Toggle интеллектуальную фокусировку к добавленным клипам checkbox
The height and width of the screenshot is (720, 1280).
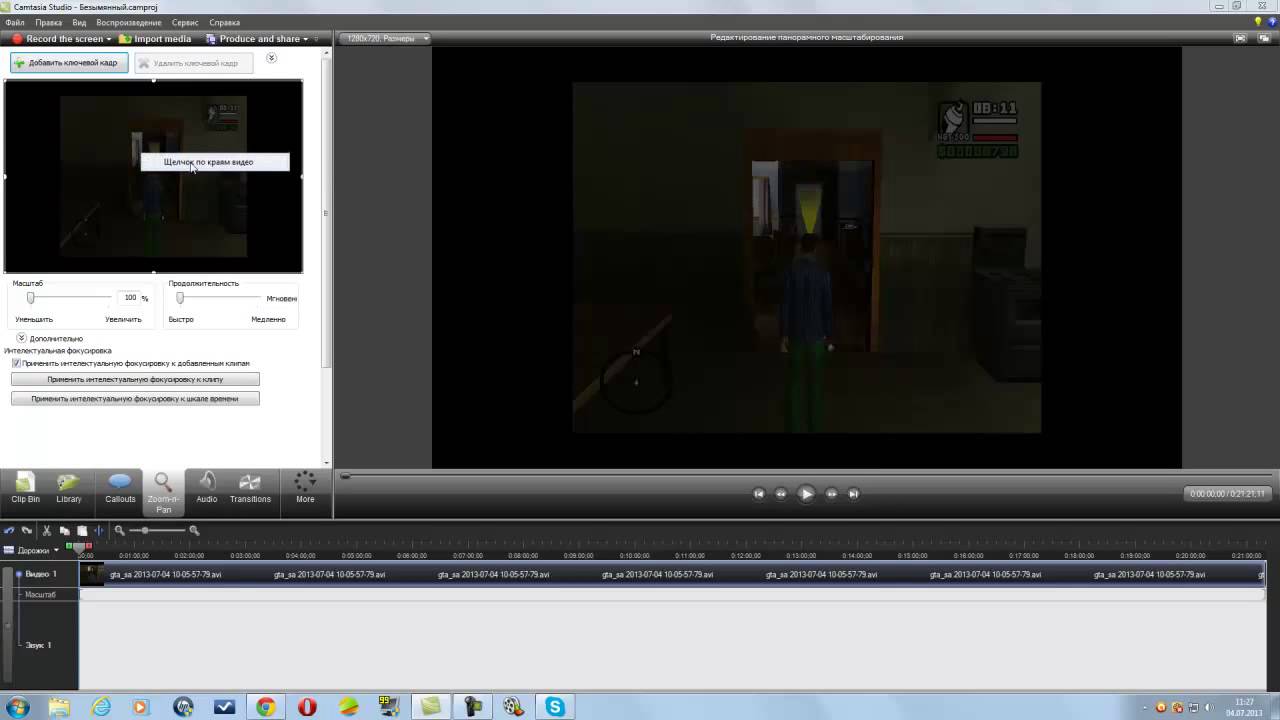pos(16,363)
